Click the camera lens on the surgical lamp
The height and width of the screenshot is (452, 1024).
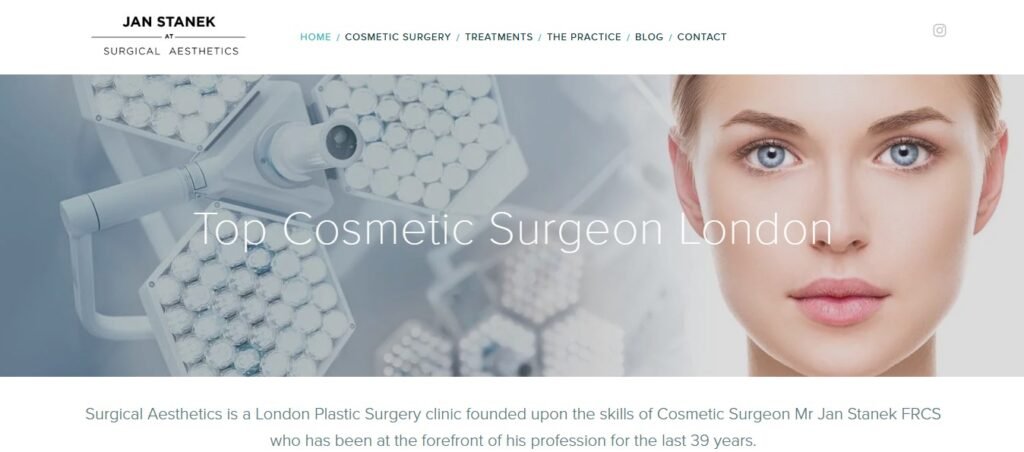click(341, 142)
